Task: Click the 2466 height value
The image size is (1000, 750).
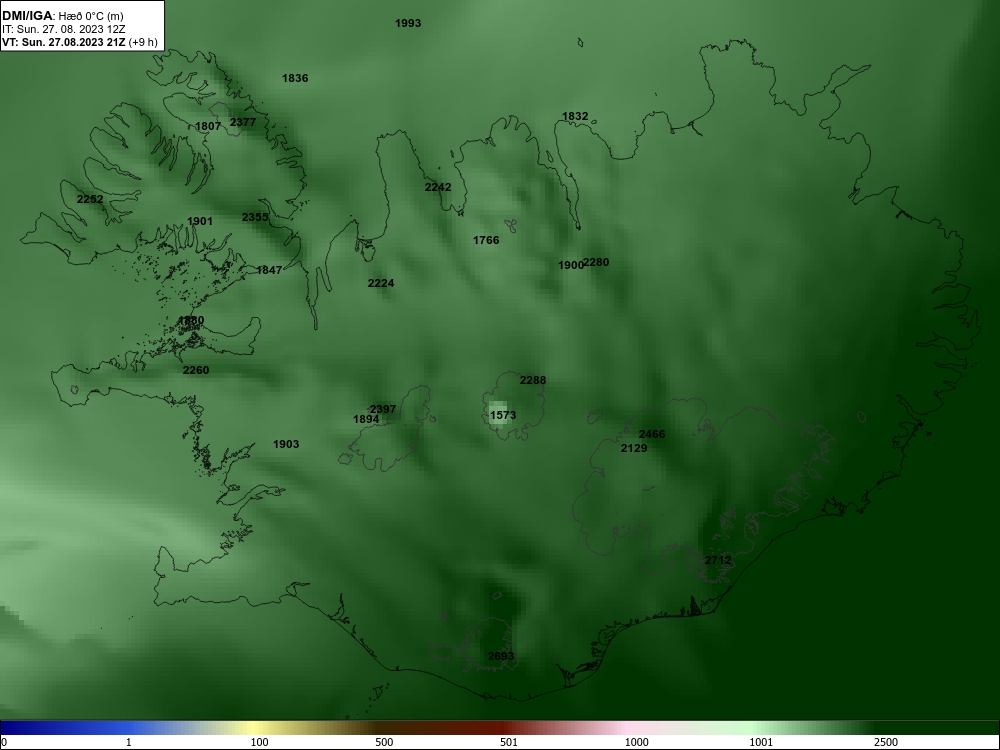Action: pos(652,434)
